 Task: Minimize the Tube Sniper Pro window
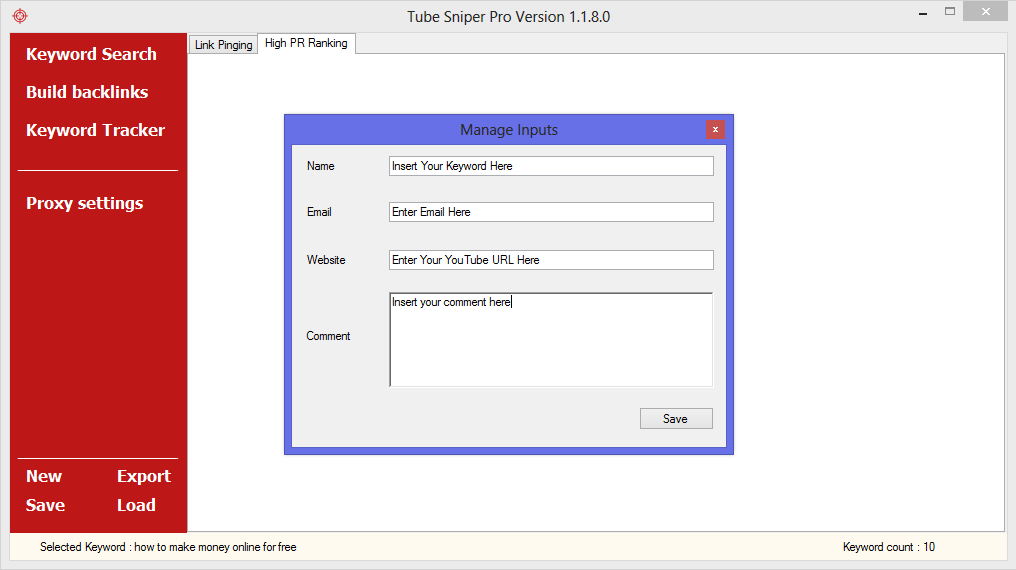[x=923, y=12]
